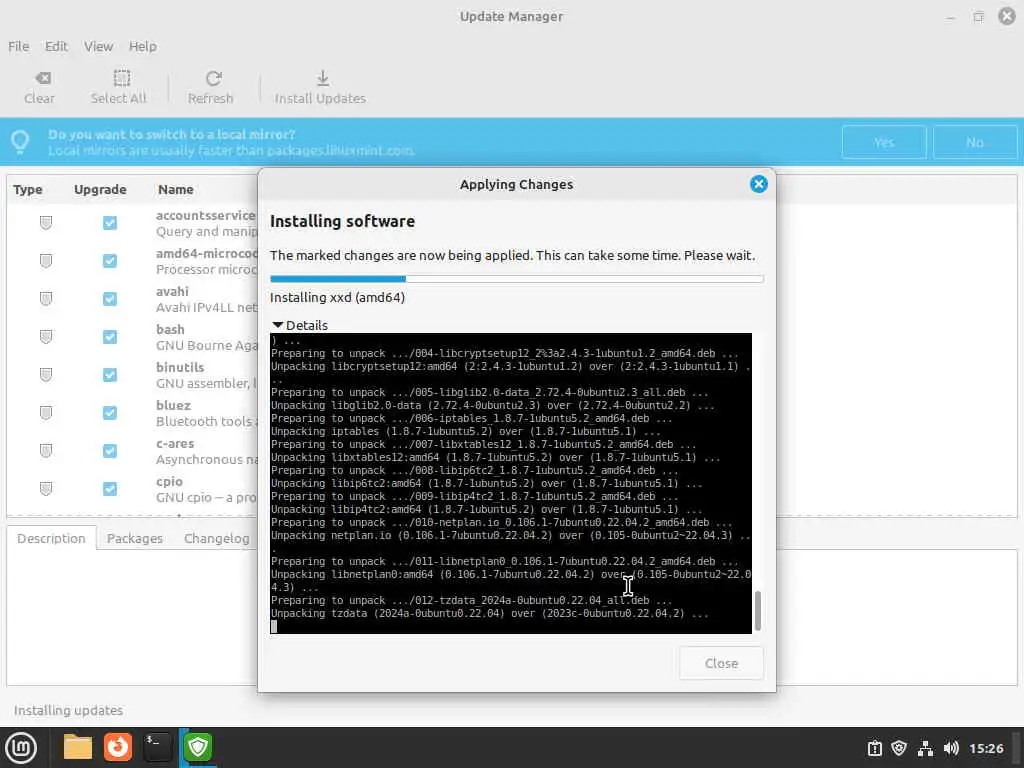The height and width of the screenshot is (768, 1024).
Task: Click the shield type icon for cpio
Action: [x=46, y=488]
